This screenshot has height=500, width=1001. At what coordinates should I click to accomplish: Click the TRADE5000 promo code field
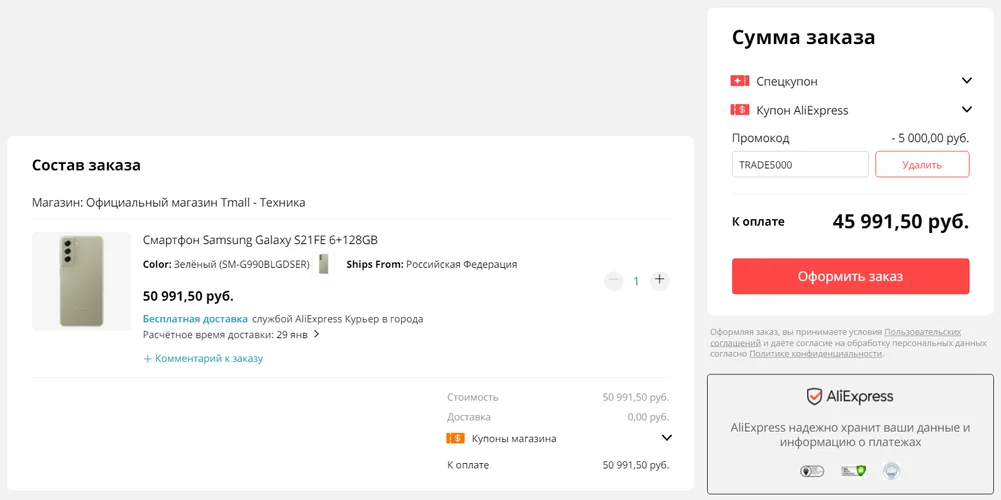coord(800,164)
